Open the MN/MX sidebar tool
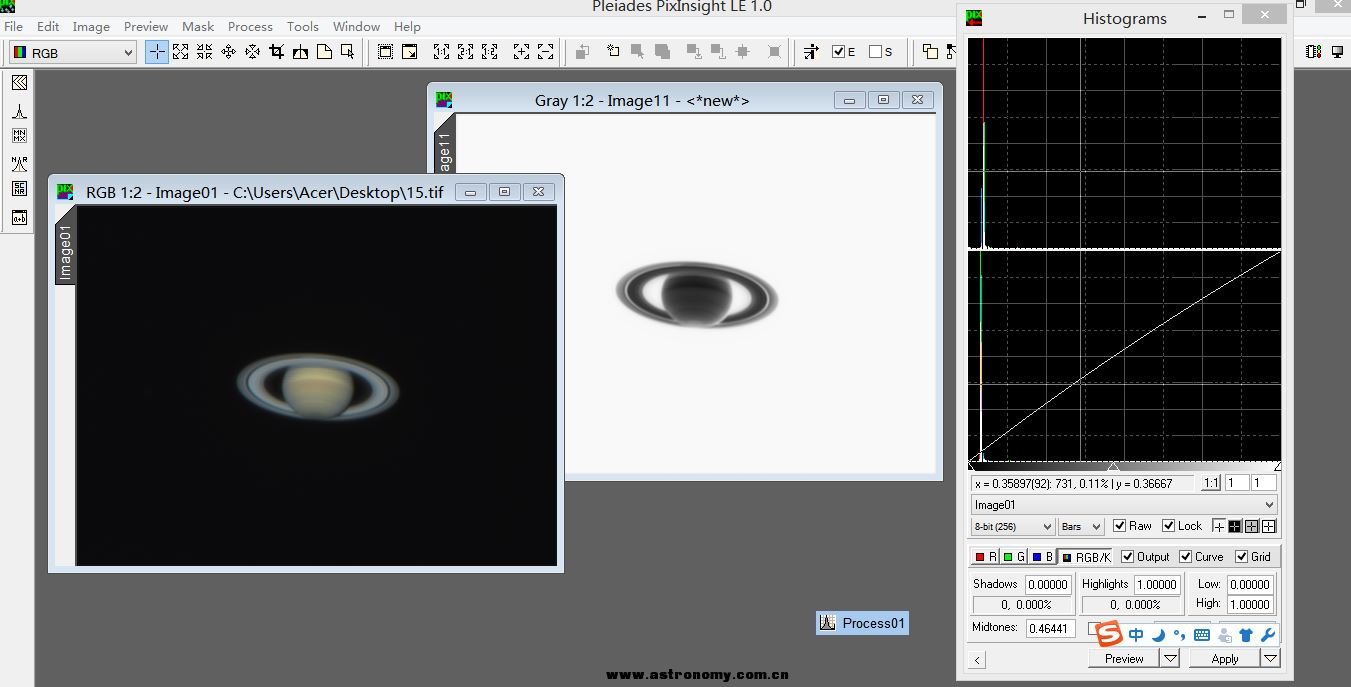This screenshot has width=1351, height=687. (x=19, y=137)
